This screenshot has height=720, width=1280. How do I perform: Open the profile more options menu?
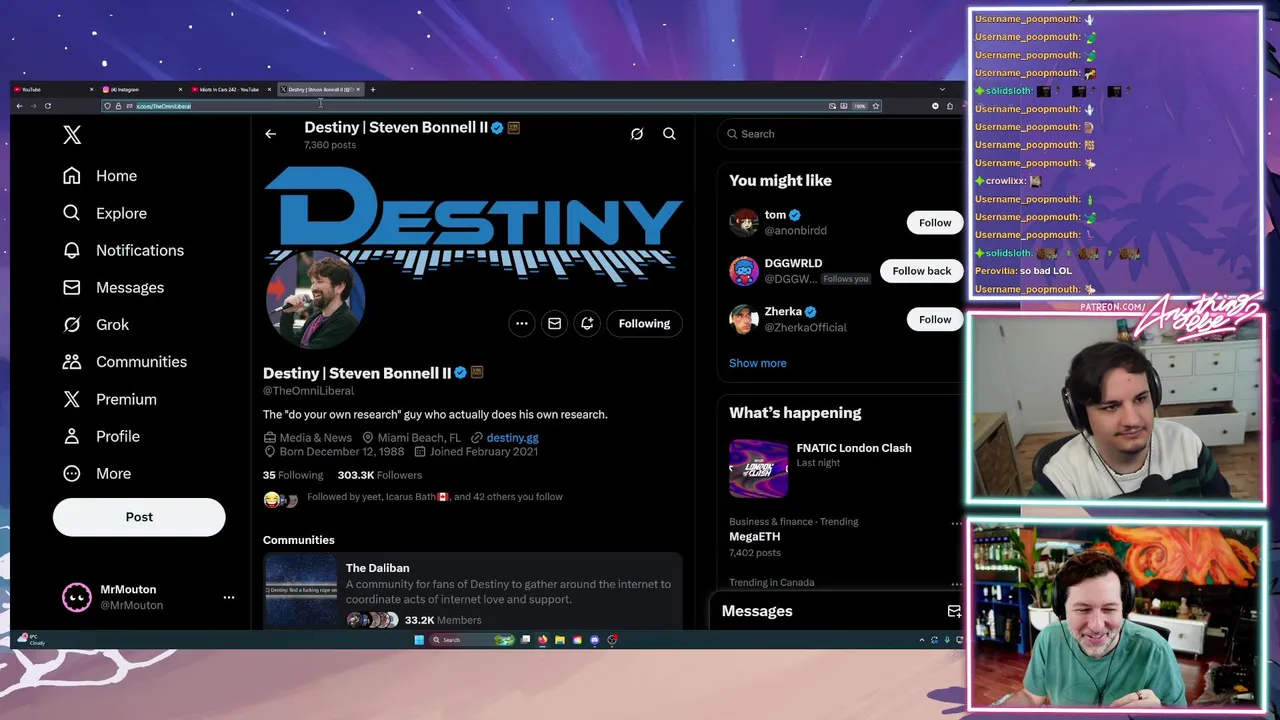tap(522, 323)
